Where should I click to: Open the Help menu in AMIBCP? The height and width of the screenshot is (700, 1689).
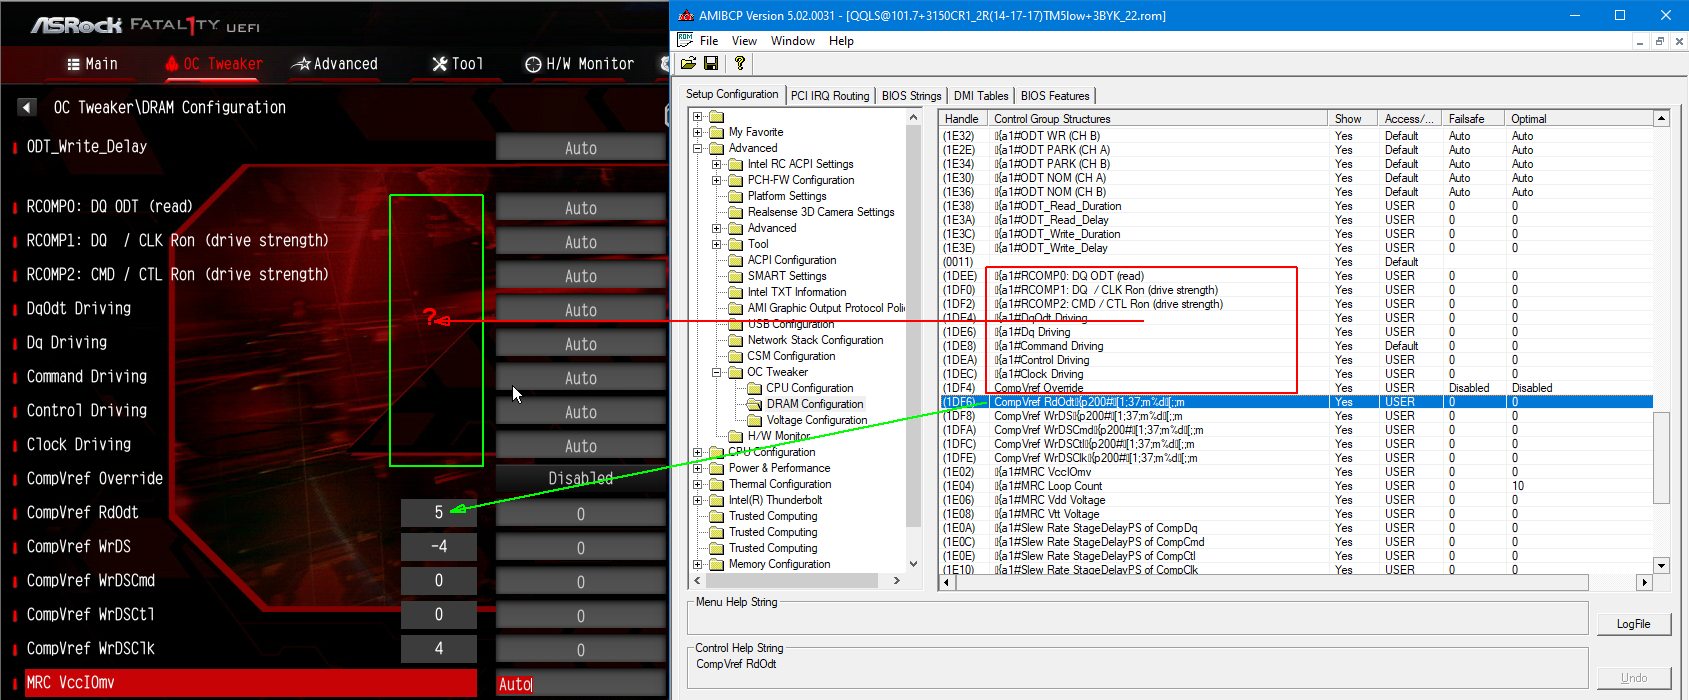click(841, 41)
